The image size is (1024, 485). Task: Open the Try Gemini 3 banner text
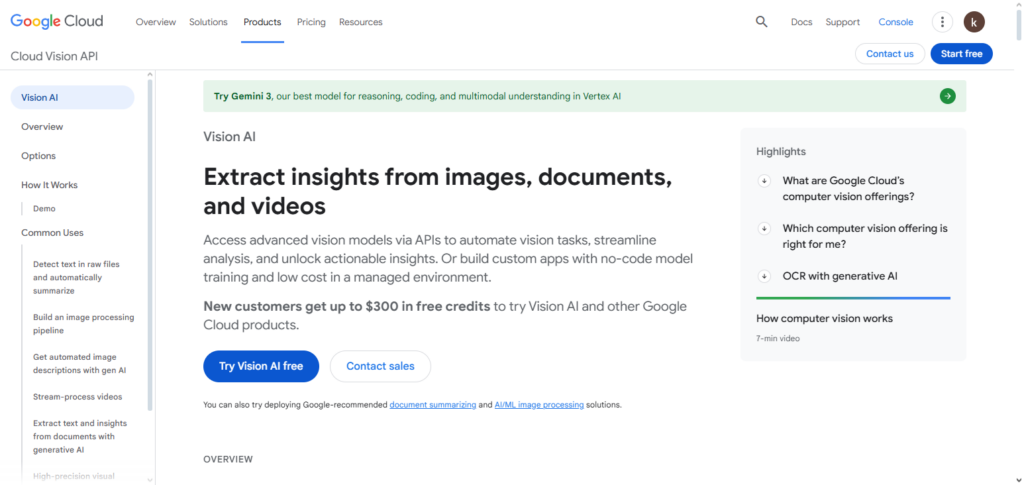(417, 96)
